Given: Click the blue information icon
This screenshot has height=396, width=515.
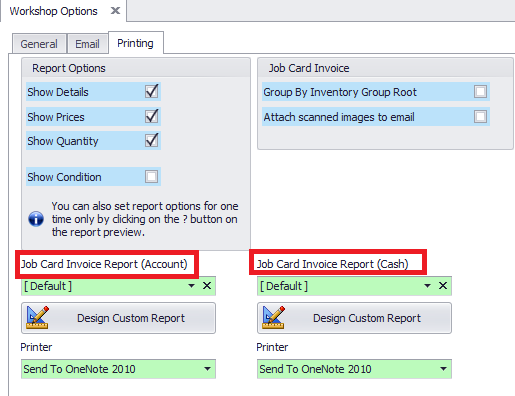Looking at the screenshot, I should tap(36, 219).
